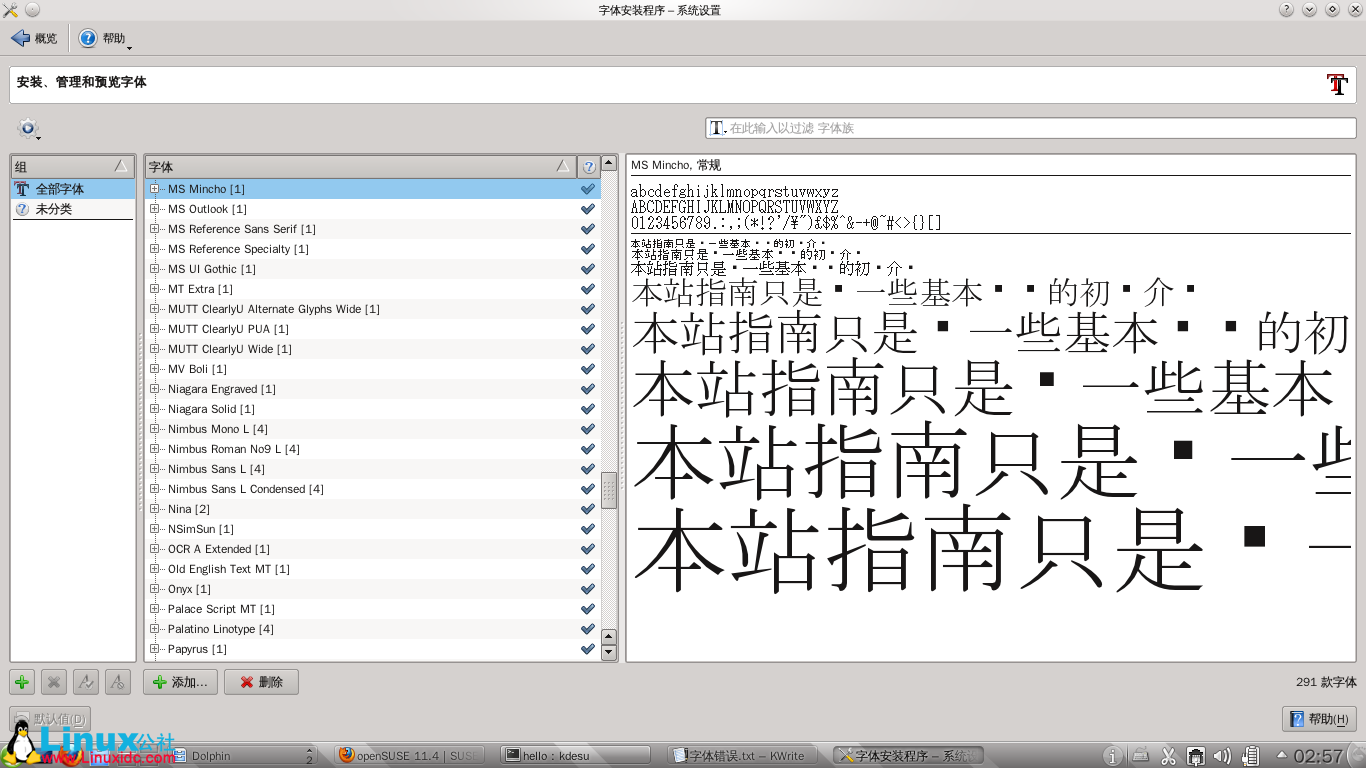Switch to hello : kdesu taskbar window
The width and height of the screenshot is (1366, 768).
coord(575,756)
